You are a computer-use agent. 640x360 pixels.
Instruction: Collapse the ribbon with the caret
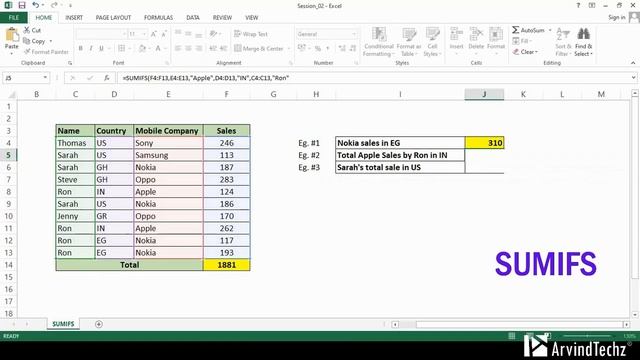click(x=633, y=63)
